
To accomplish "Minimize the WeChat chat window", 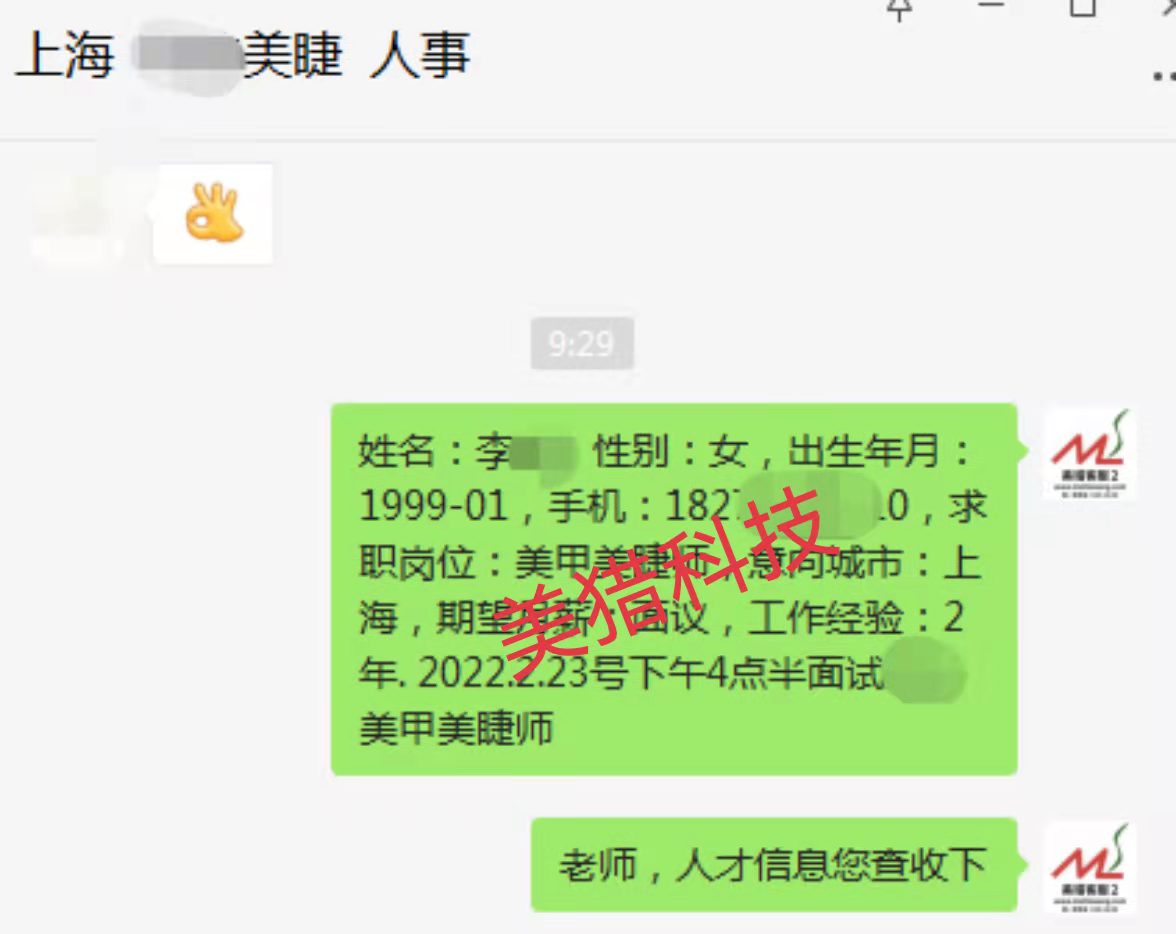I will pos(991,5).
